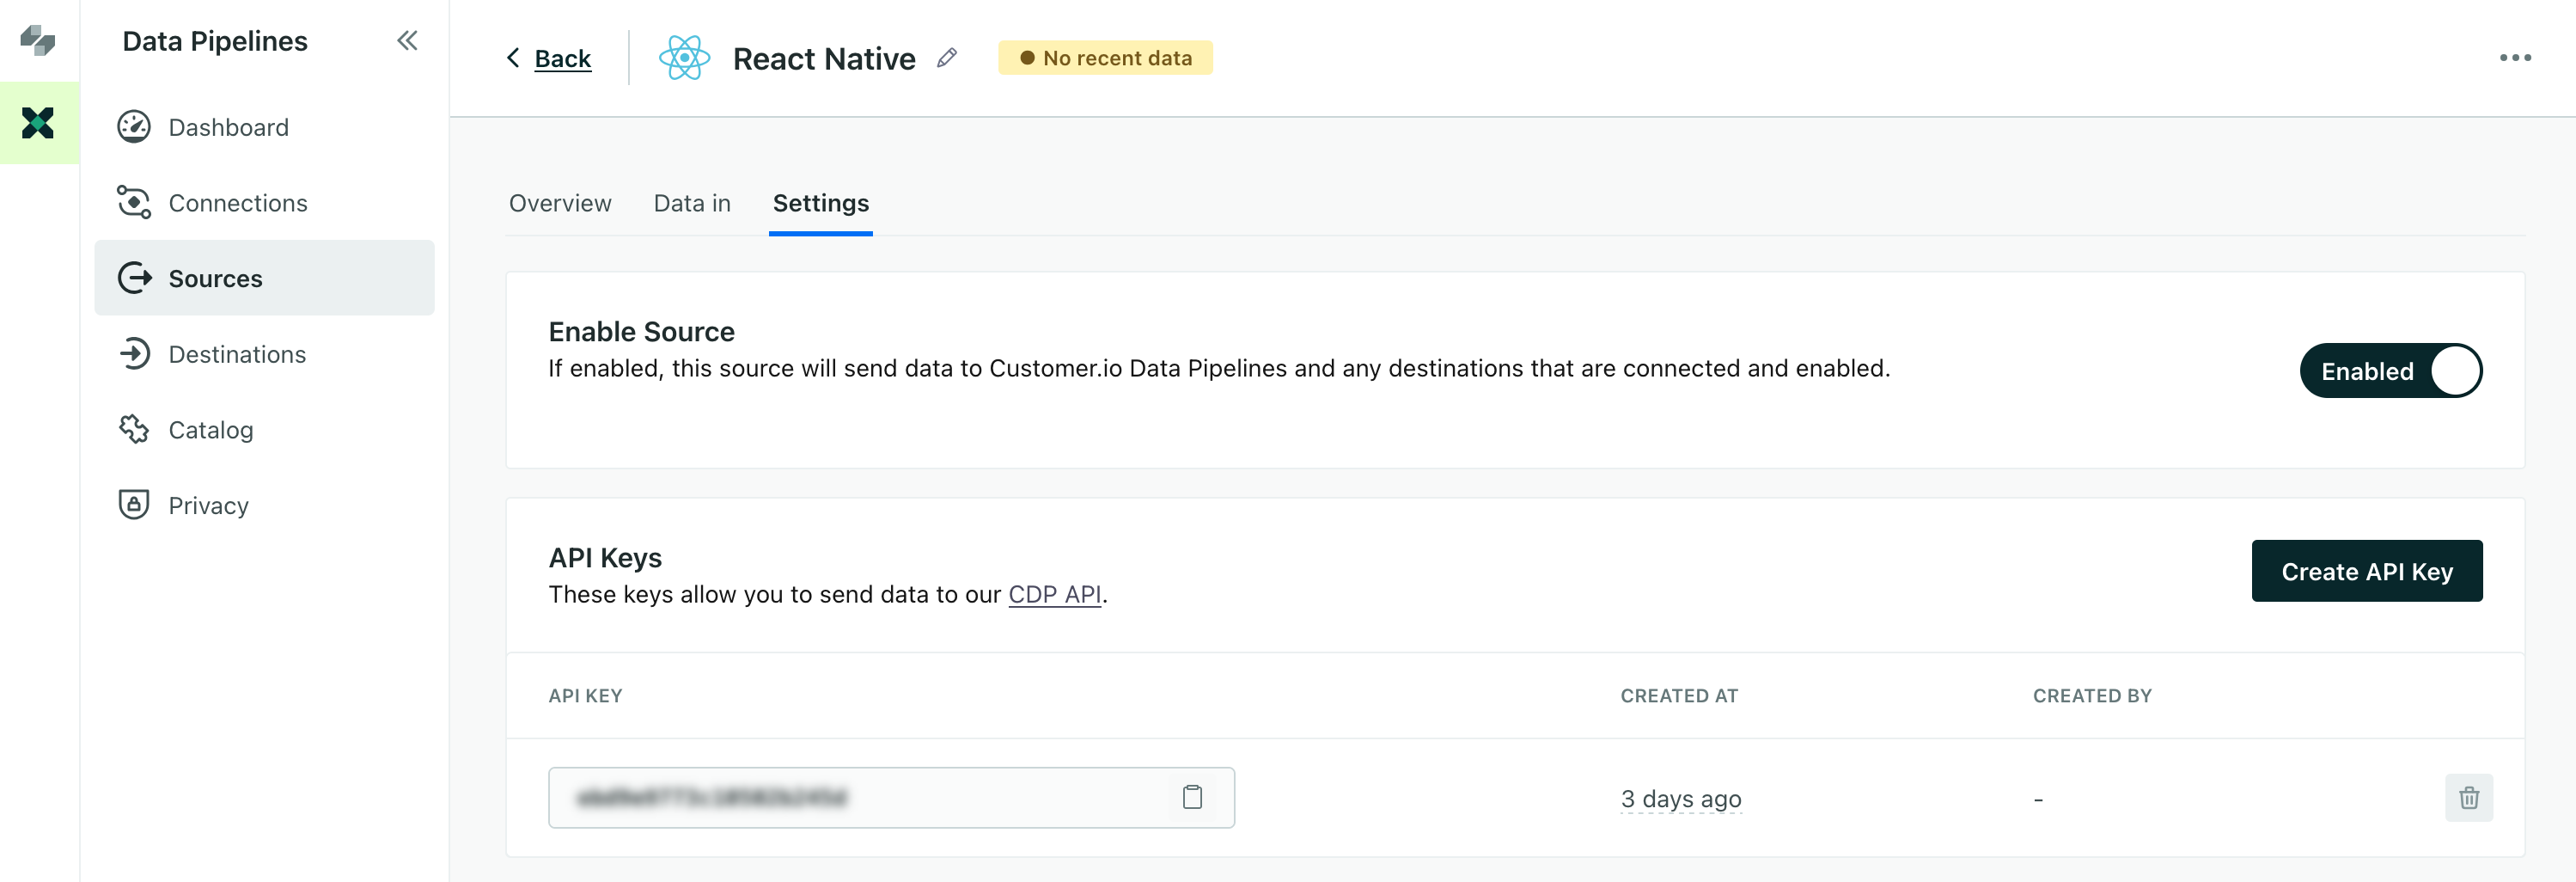Switch to the Data in tab
This screenshot has width=2576, height=882.
point(692,203)
